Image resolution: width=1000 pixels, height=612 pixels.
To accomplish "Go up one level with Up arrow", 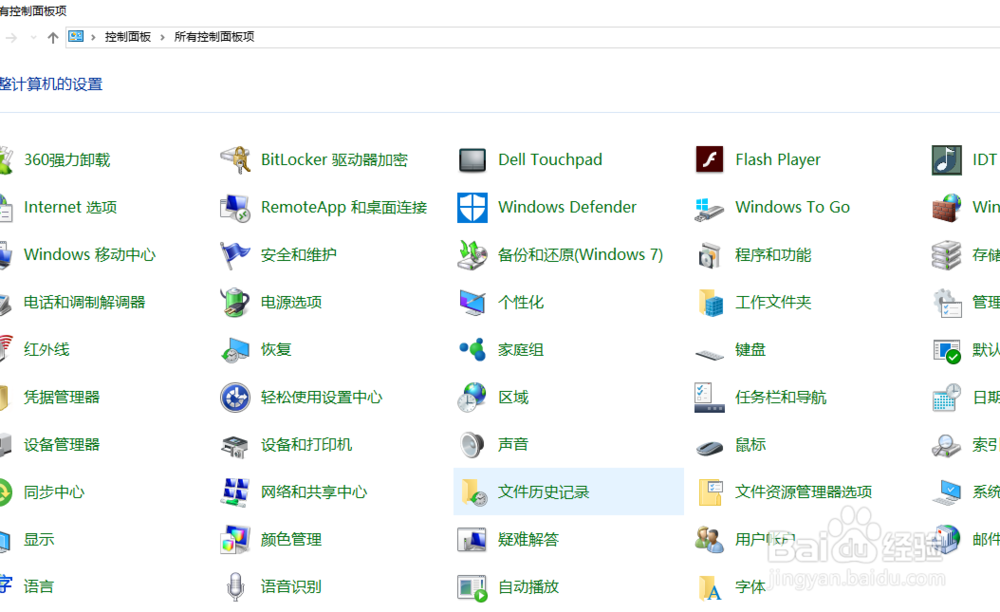I will (53, 38).
